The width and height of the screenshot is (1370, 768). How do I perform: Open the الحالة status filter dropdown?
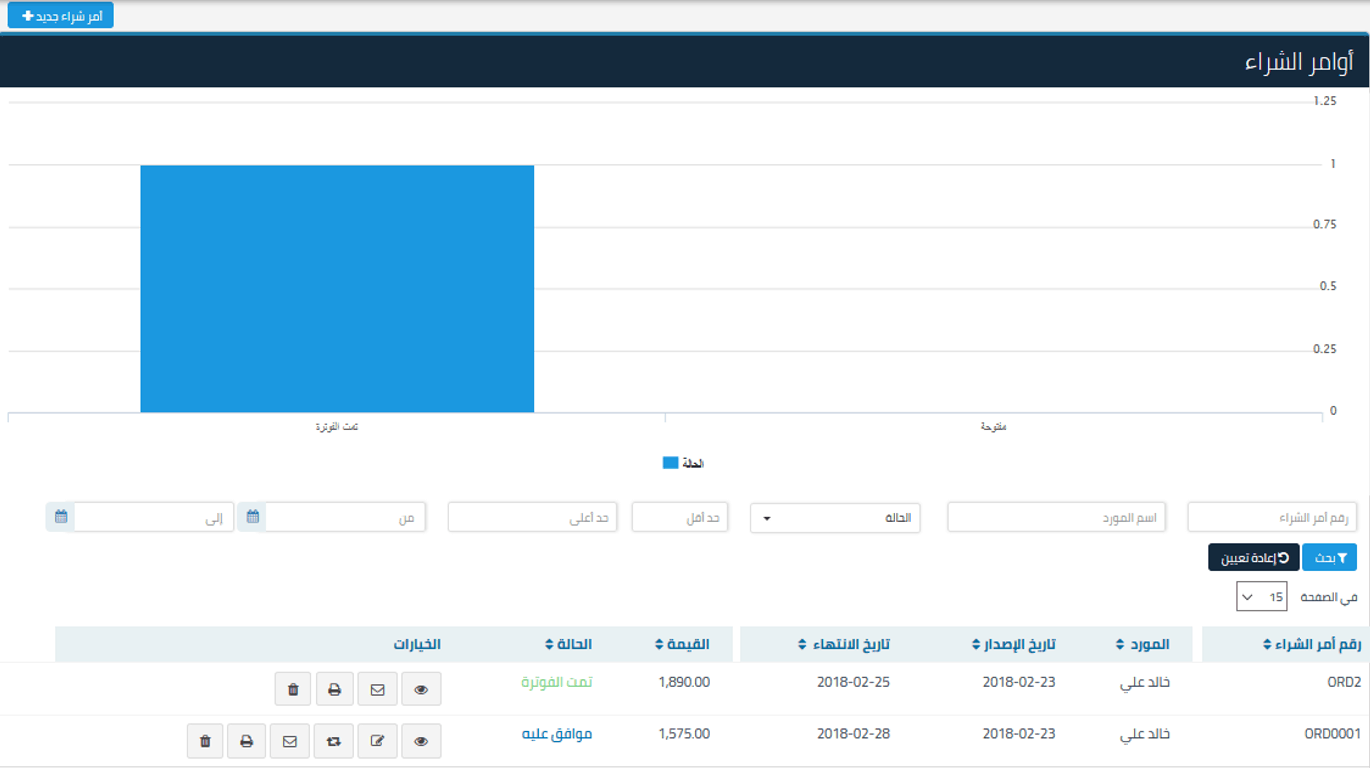[x=834, y=518]
